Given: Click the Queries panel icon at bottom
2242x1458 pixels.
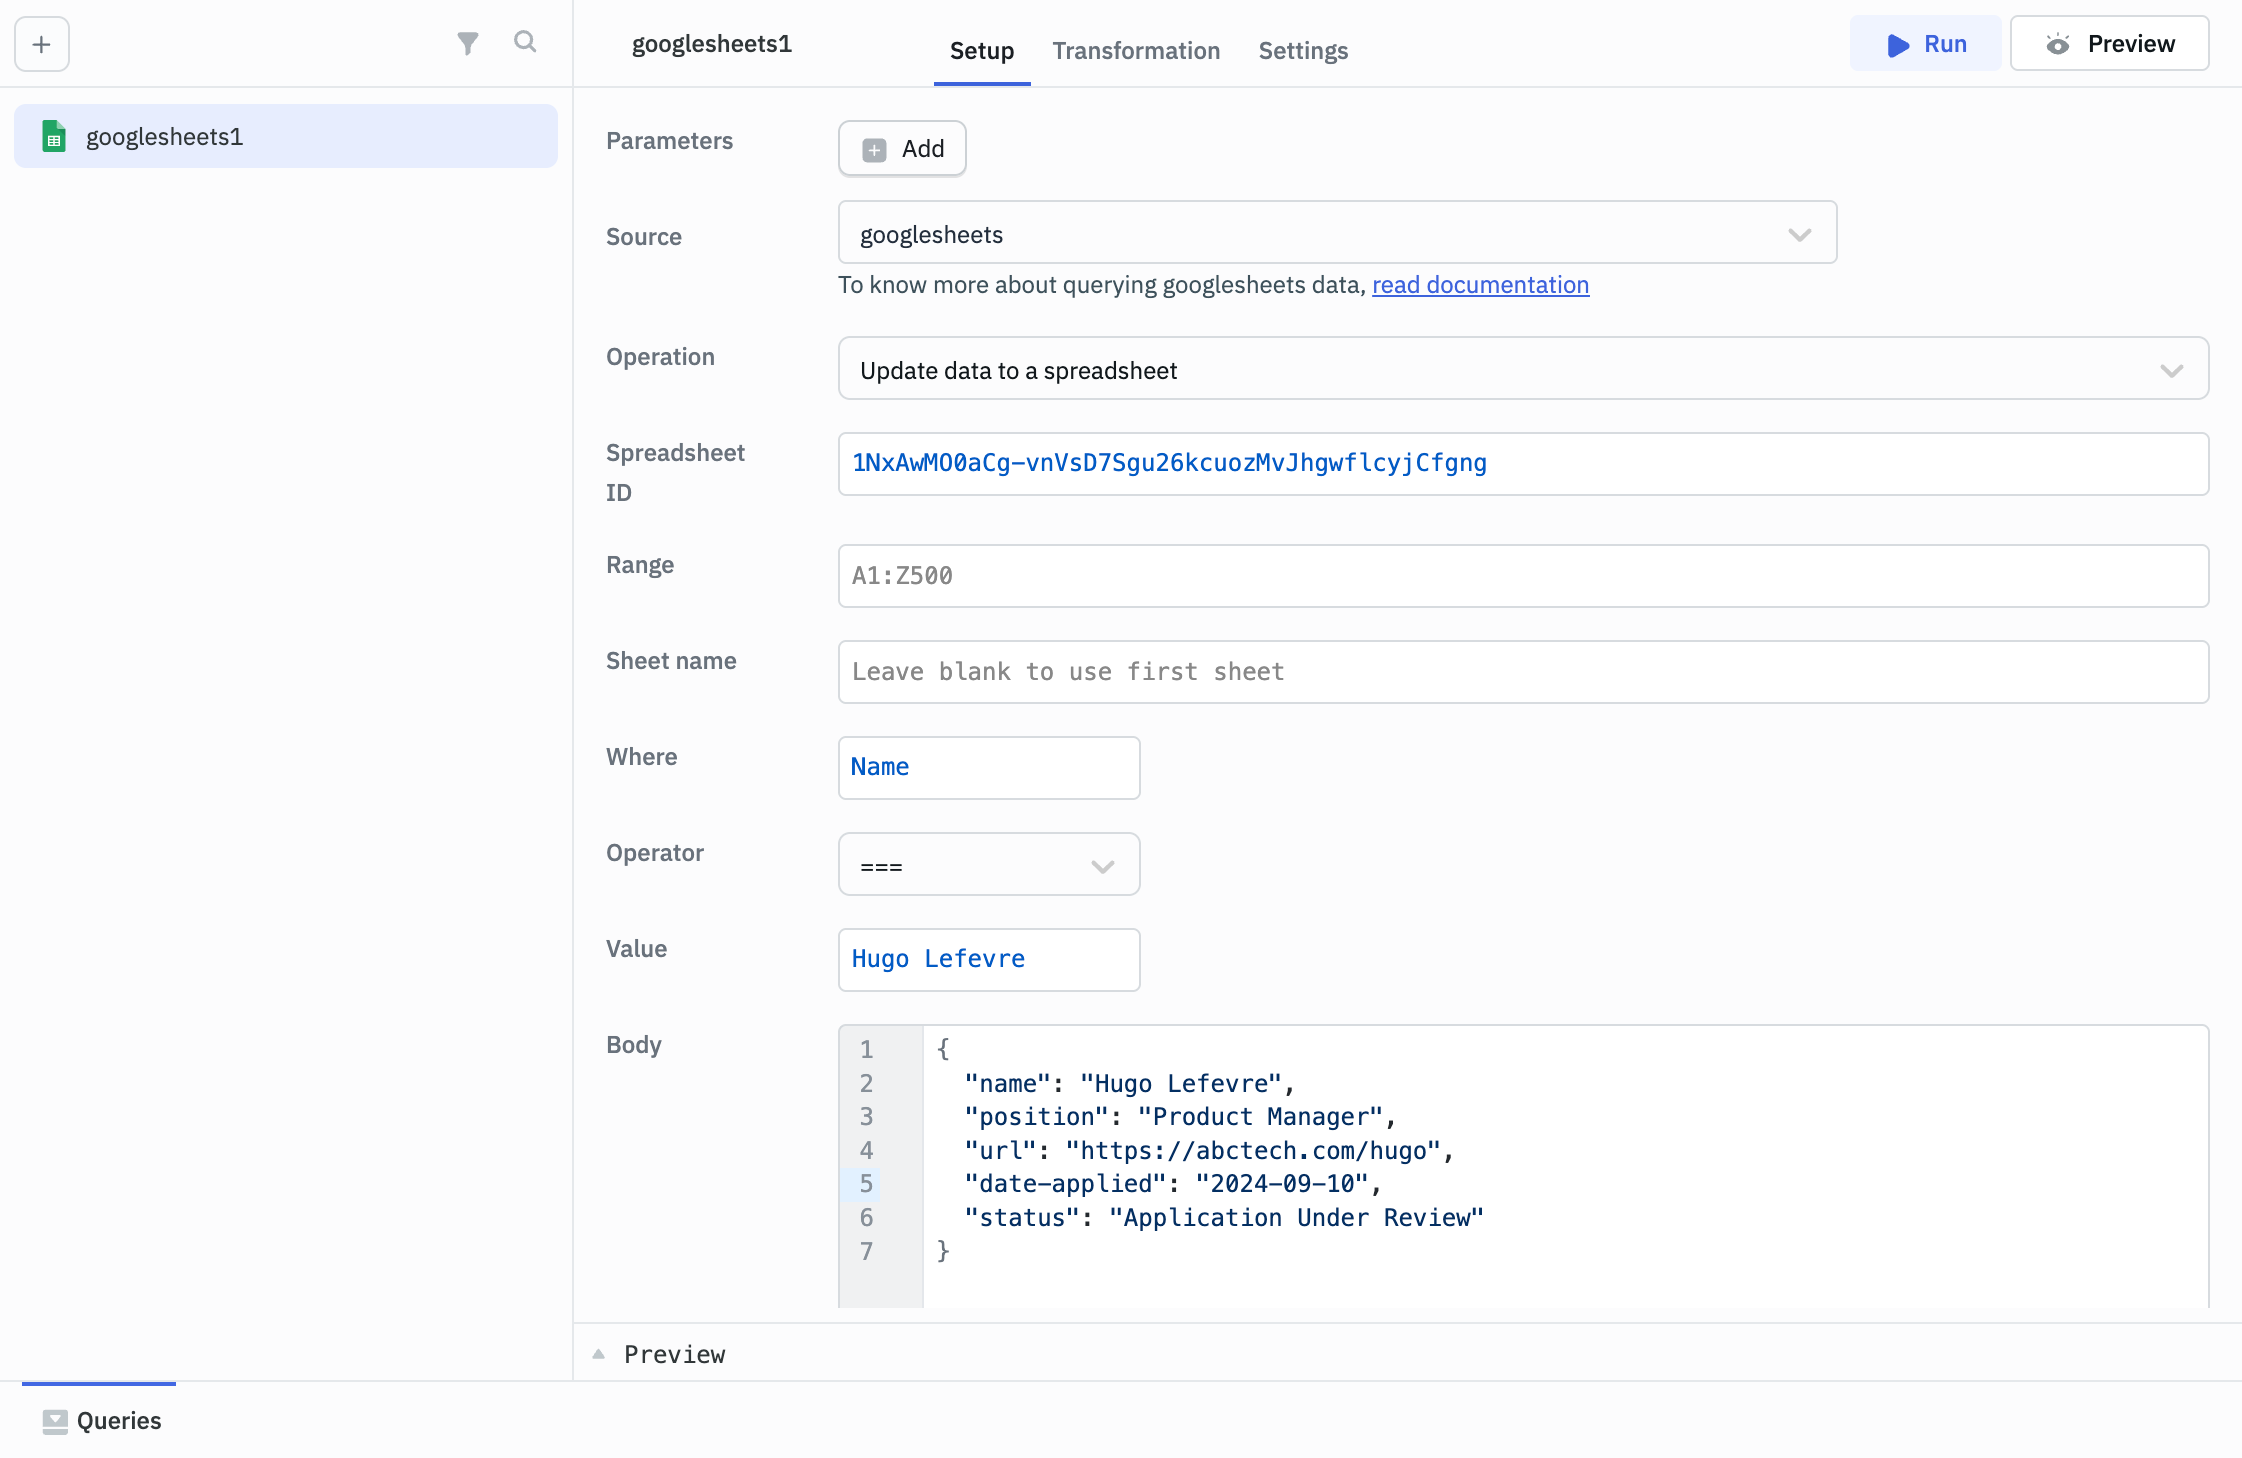Looking at the screenshot, I should point(55,1421).
